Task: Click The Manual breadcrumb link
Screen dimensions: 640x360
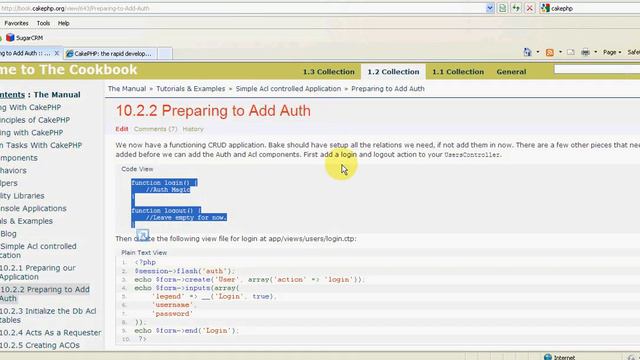Action: tap(127, 89)
